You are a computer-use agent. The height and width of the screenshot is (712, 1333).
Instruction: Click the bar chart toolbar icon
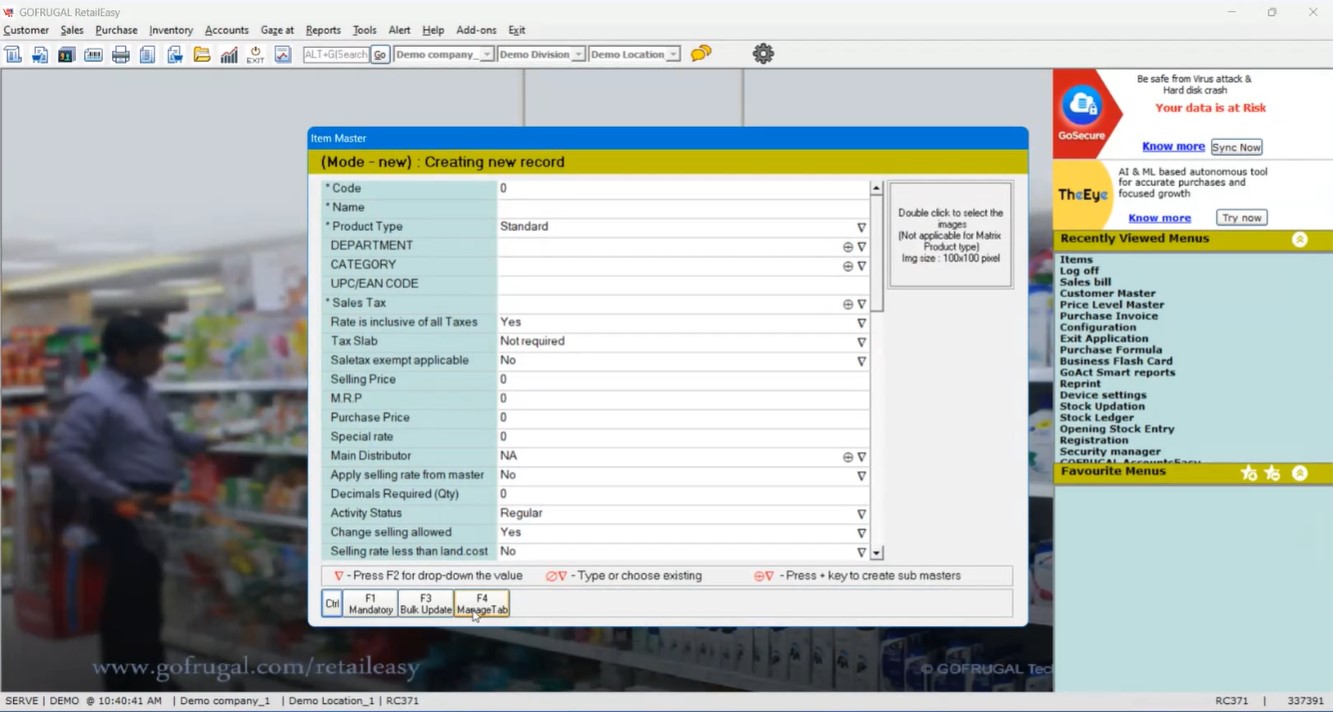[229, 55]
